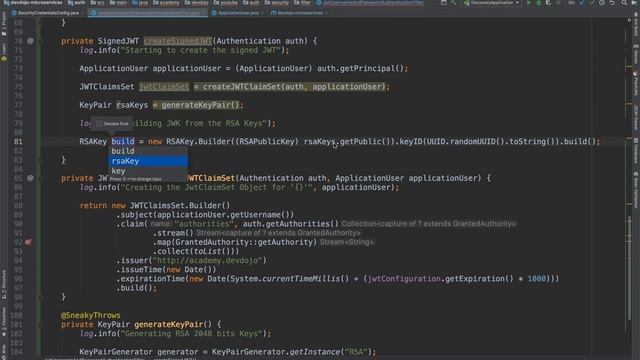Toggle the breakpoint marker on line 92

pos(28,242)
